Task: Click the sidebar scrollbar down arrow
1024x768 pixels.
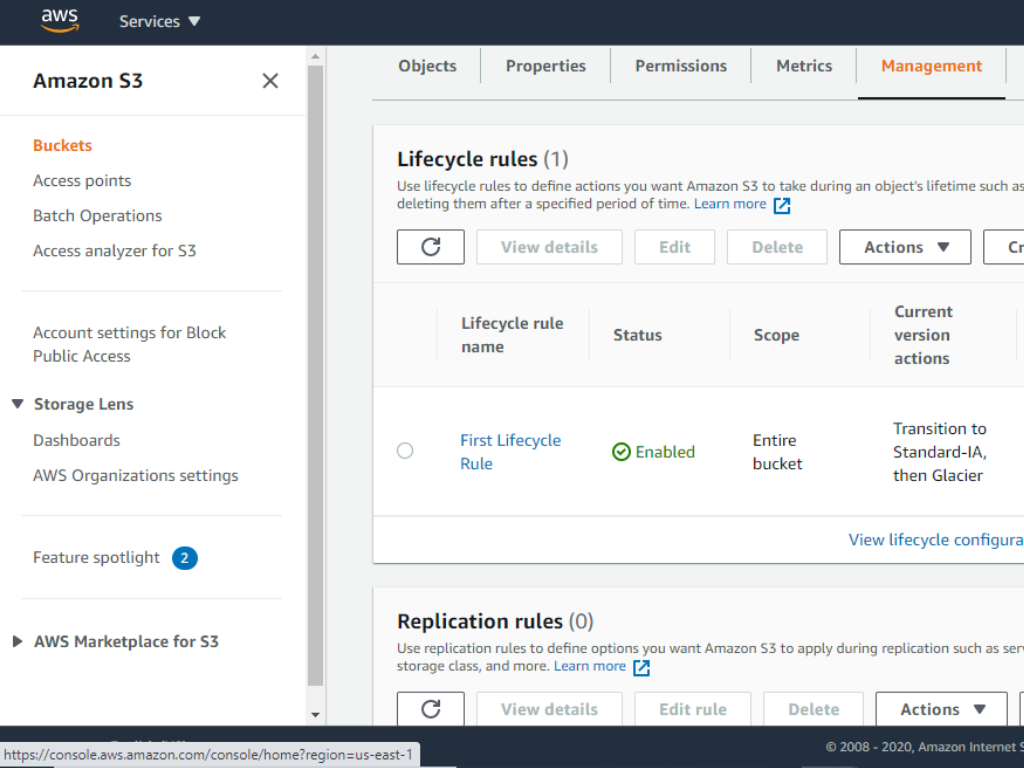Action: point(315,714)
